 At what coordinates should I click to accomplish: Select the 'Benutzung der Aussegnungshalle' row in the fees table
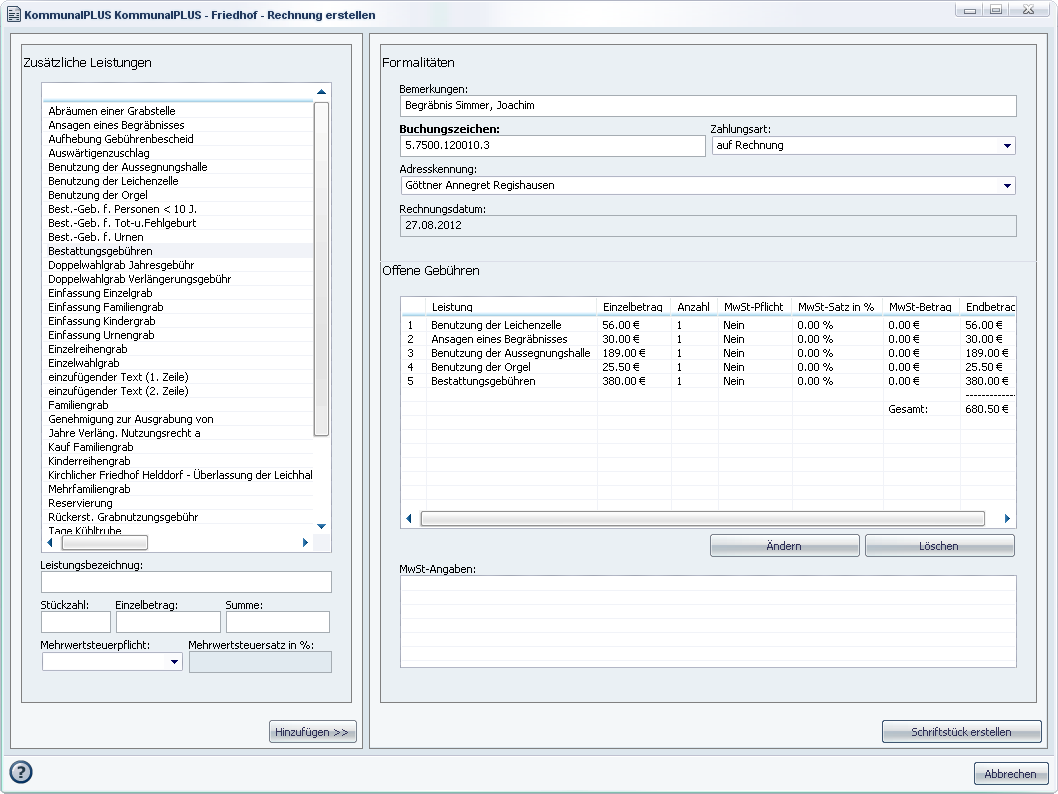click(510, 353)
